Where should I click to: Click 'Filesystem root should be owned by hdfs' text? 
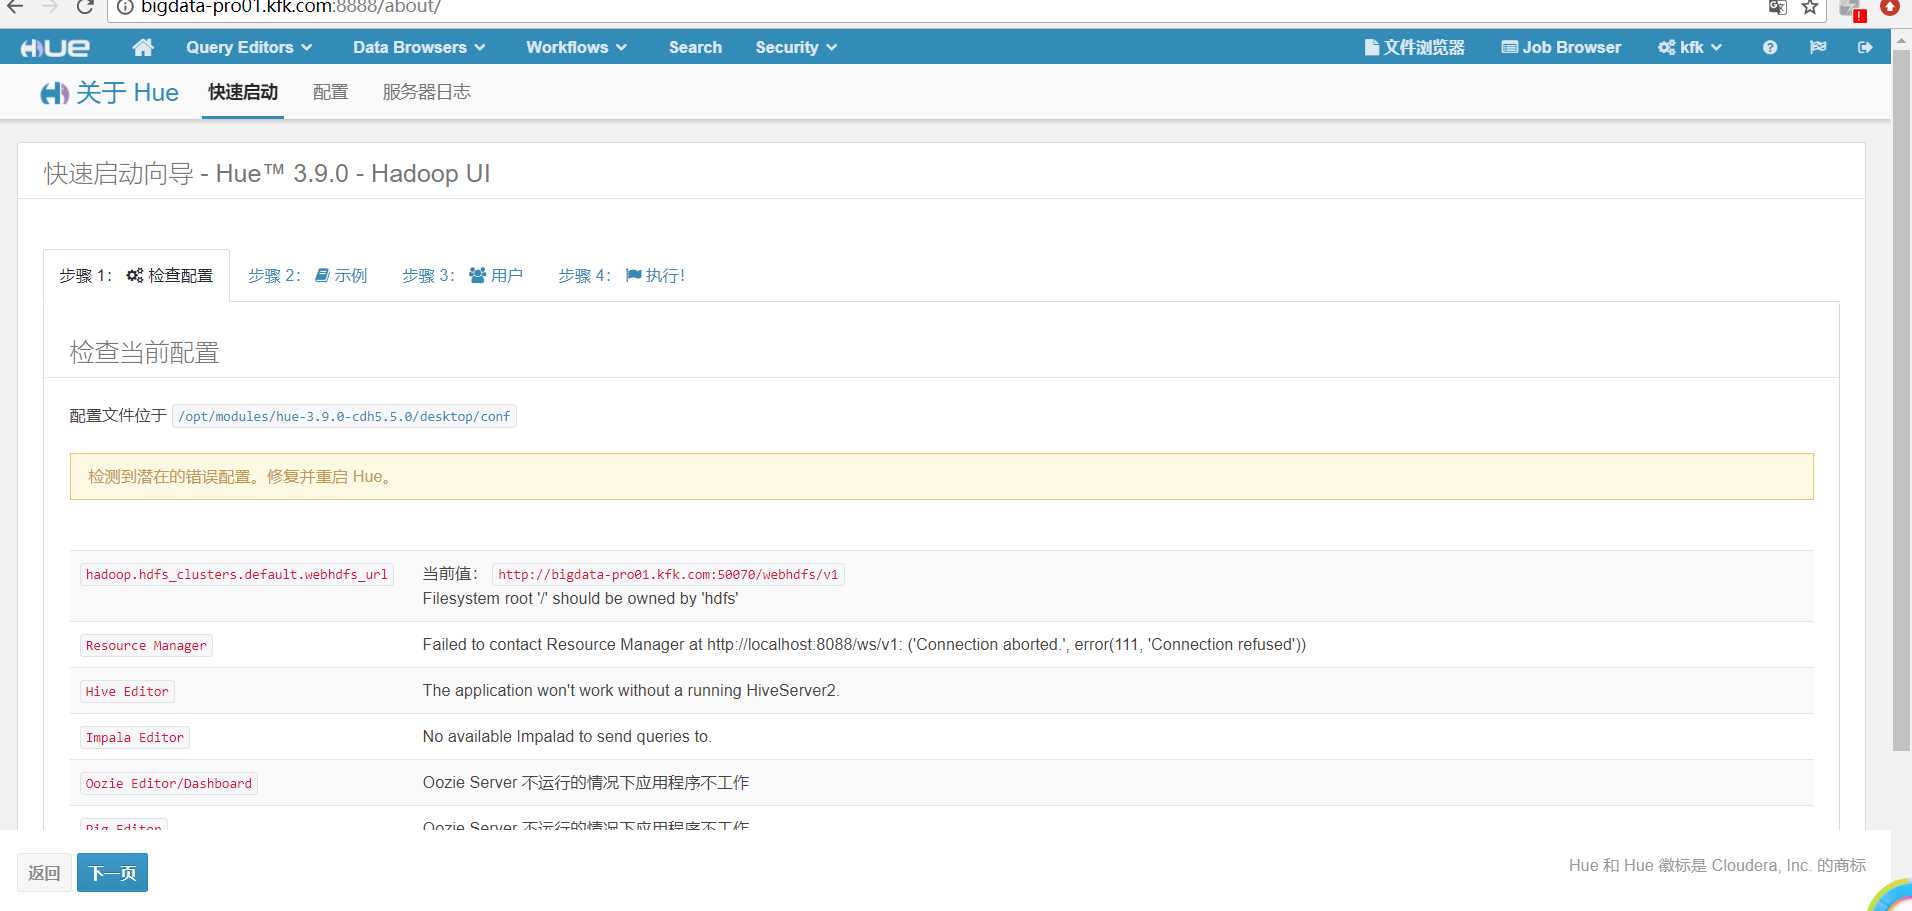580,599
